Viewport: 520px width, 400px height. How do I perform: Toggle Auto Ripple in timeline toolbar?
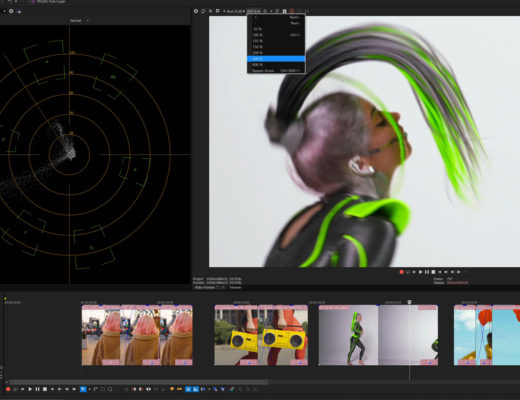click(x=203, y=389)
